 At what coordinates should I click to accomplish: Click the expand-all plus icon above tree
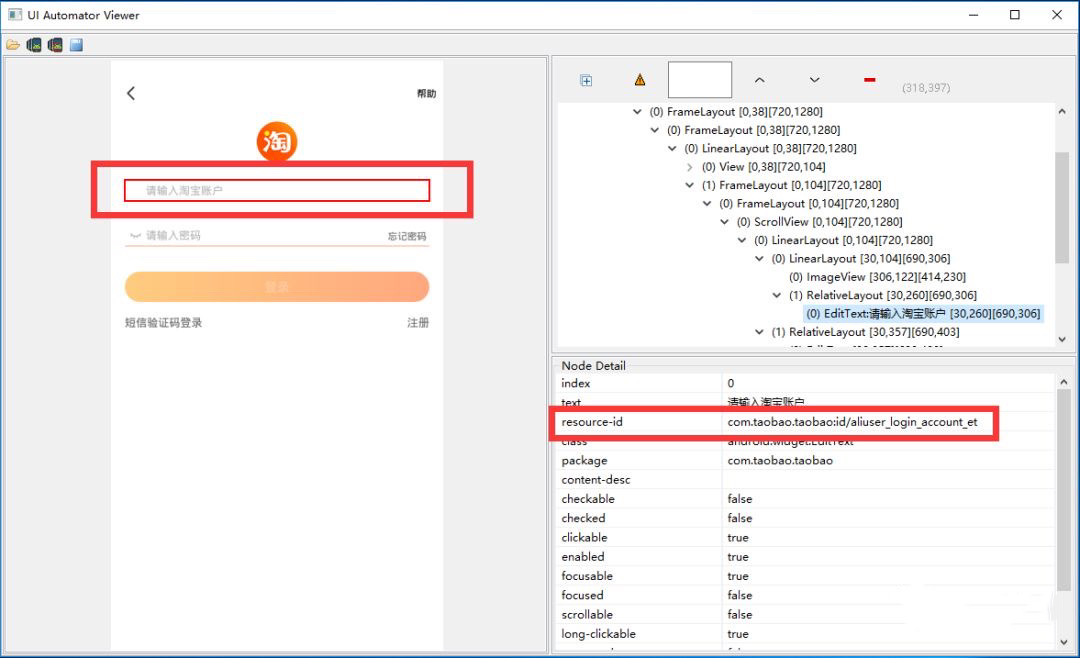pos(586,81)
